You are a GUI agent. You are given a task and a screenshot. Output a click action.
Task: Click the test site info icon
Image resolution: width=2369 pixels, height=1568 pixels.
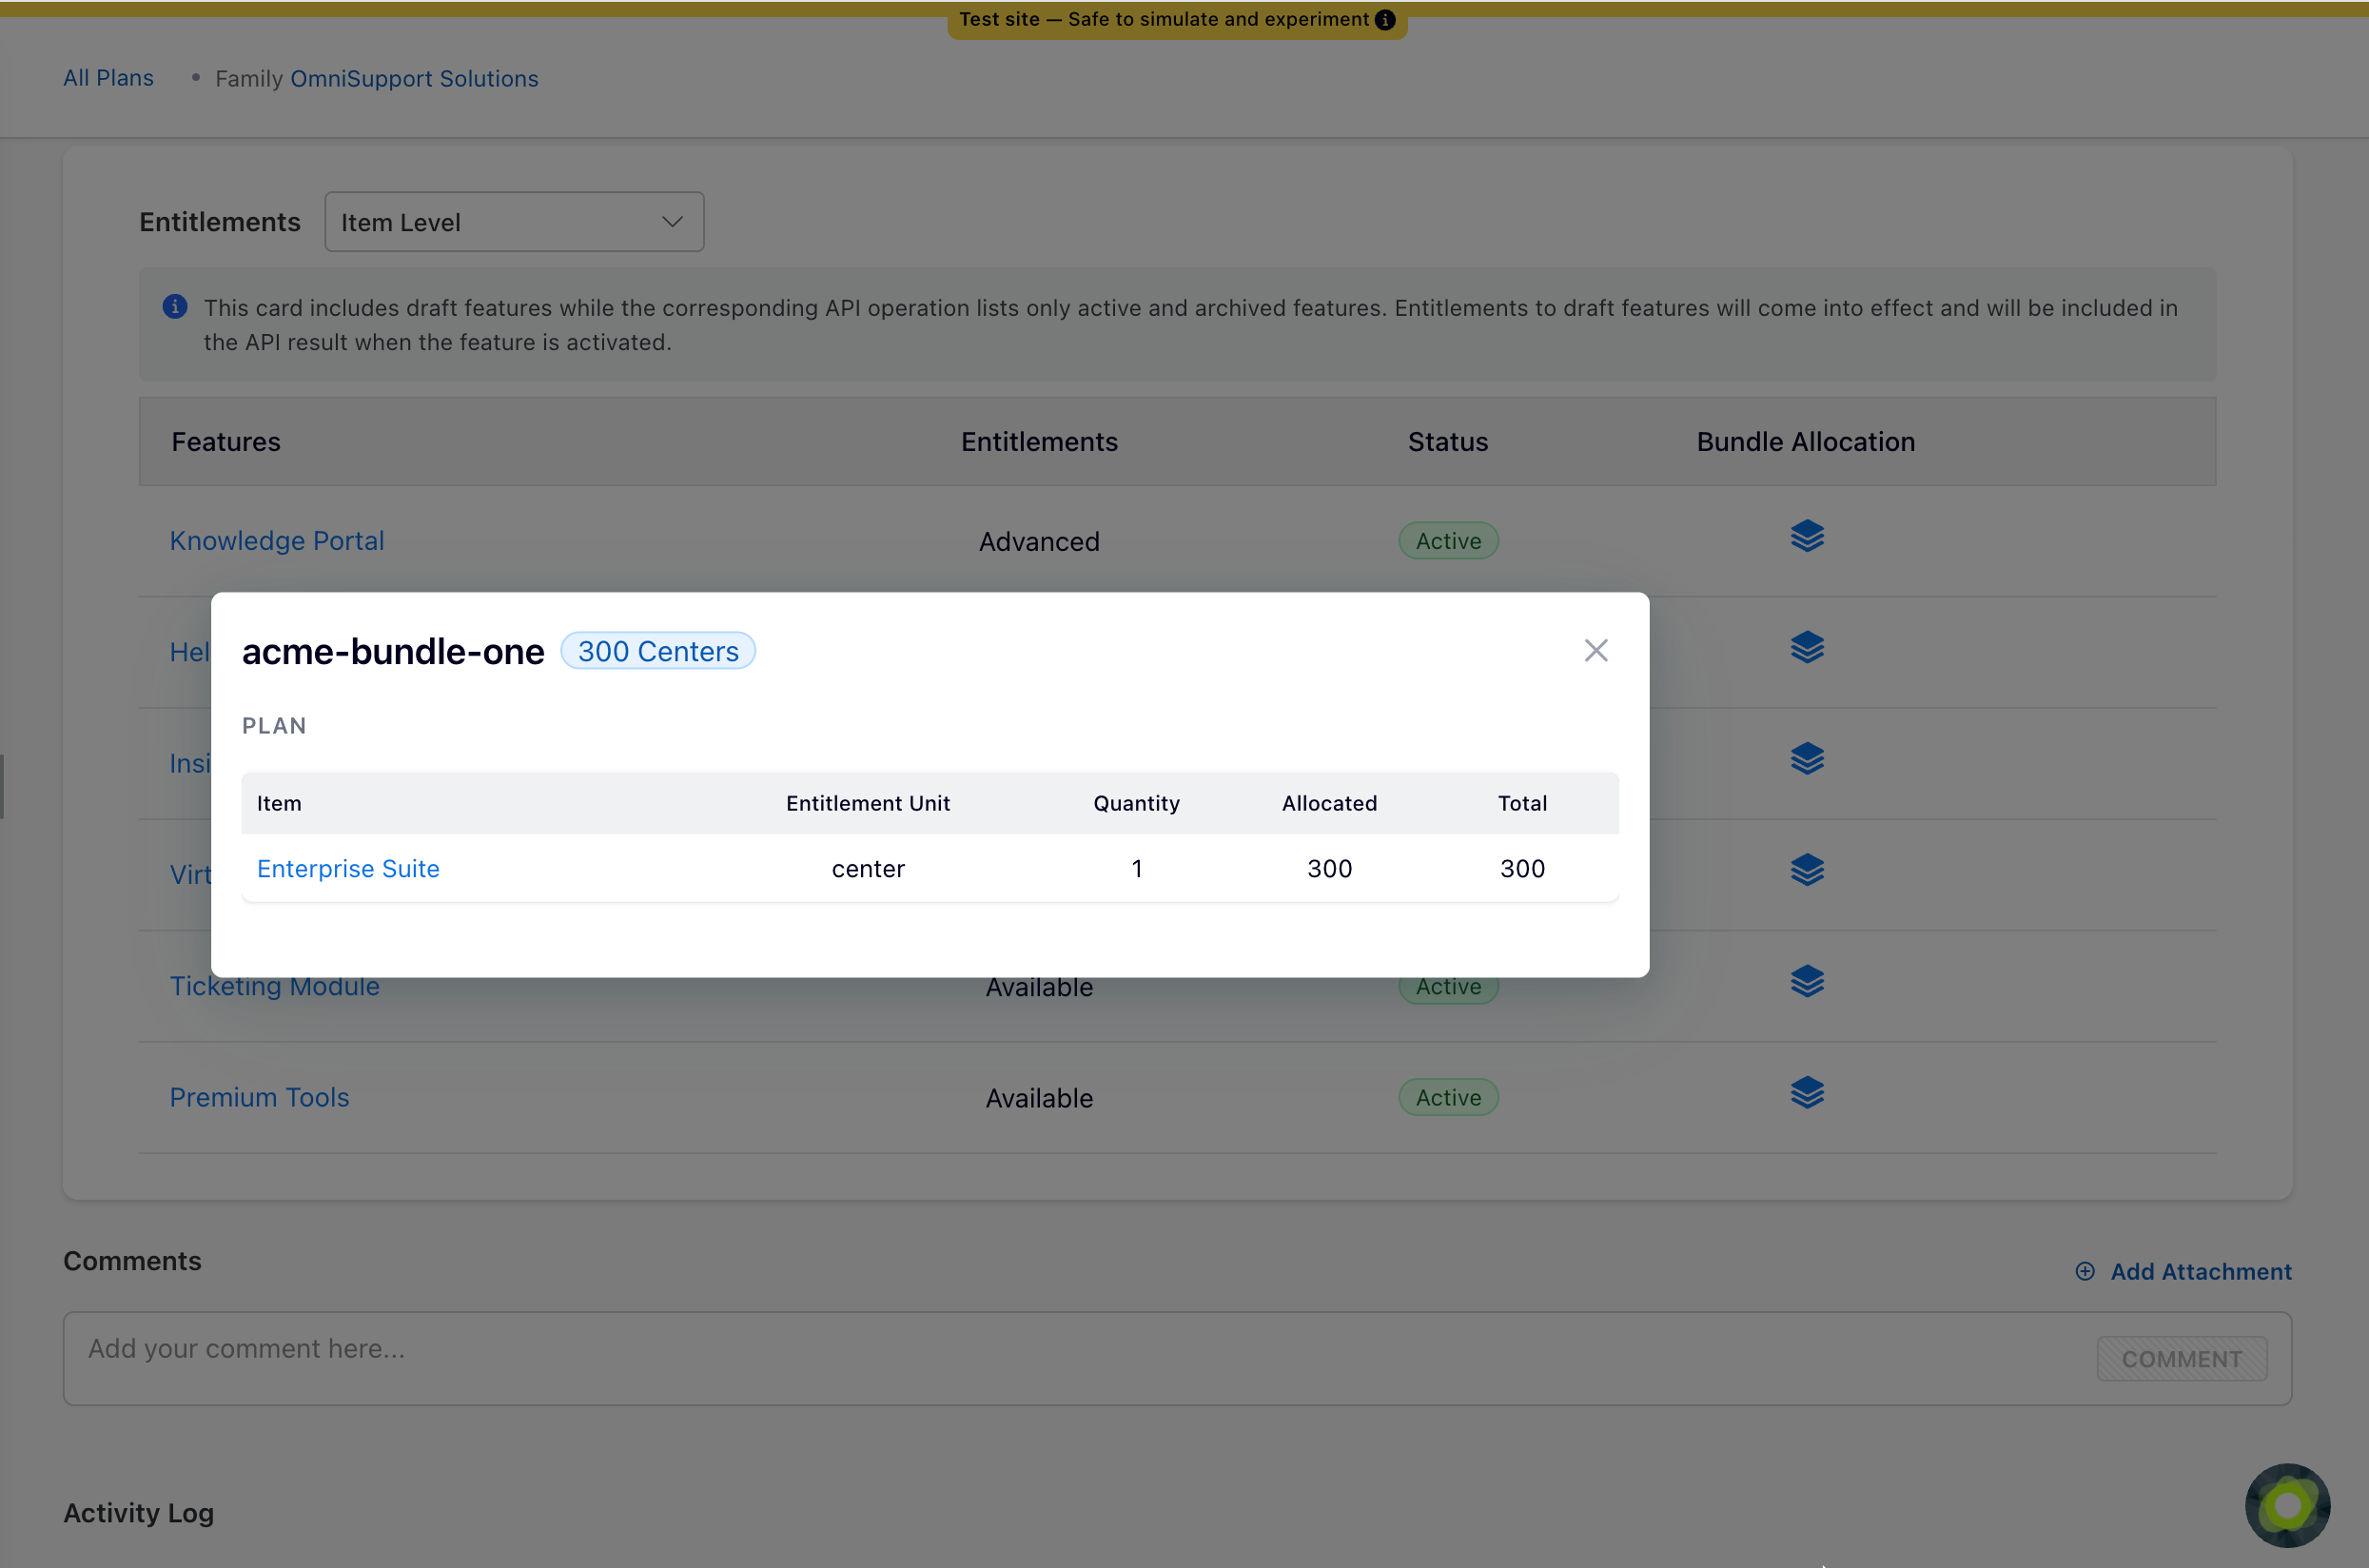tap(1385, 20)
